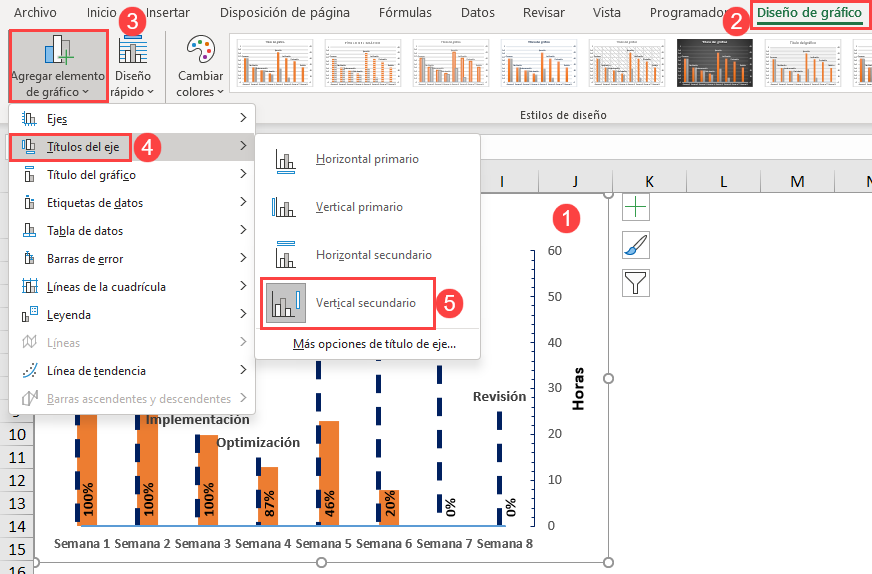Open Etiquetas de datos submenu
Screen dimensions: 872x574
coord(132,202)
